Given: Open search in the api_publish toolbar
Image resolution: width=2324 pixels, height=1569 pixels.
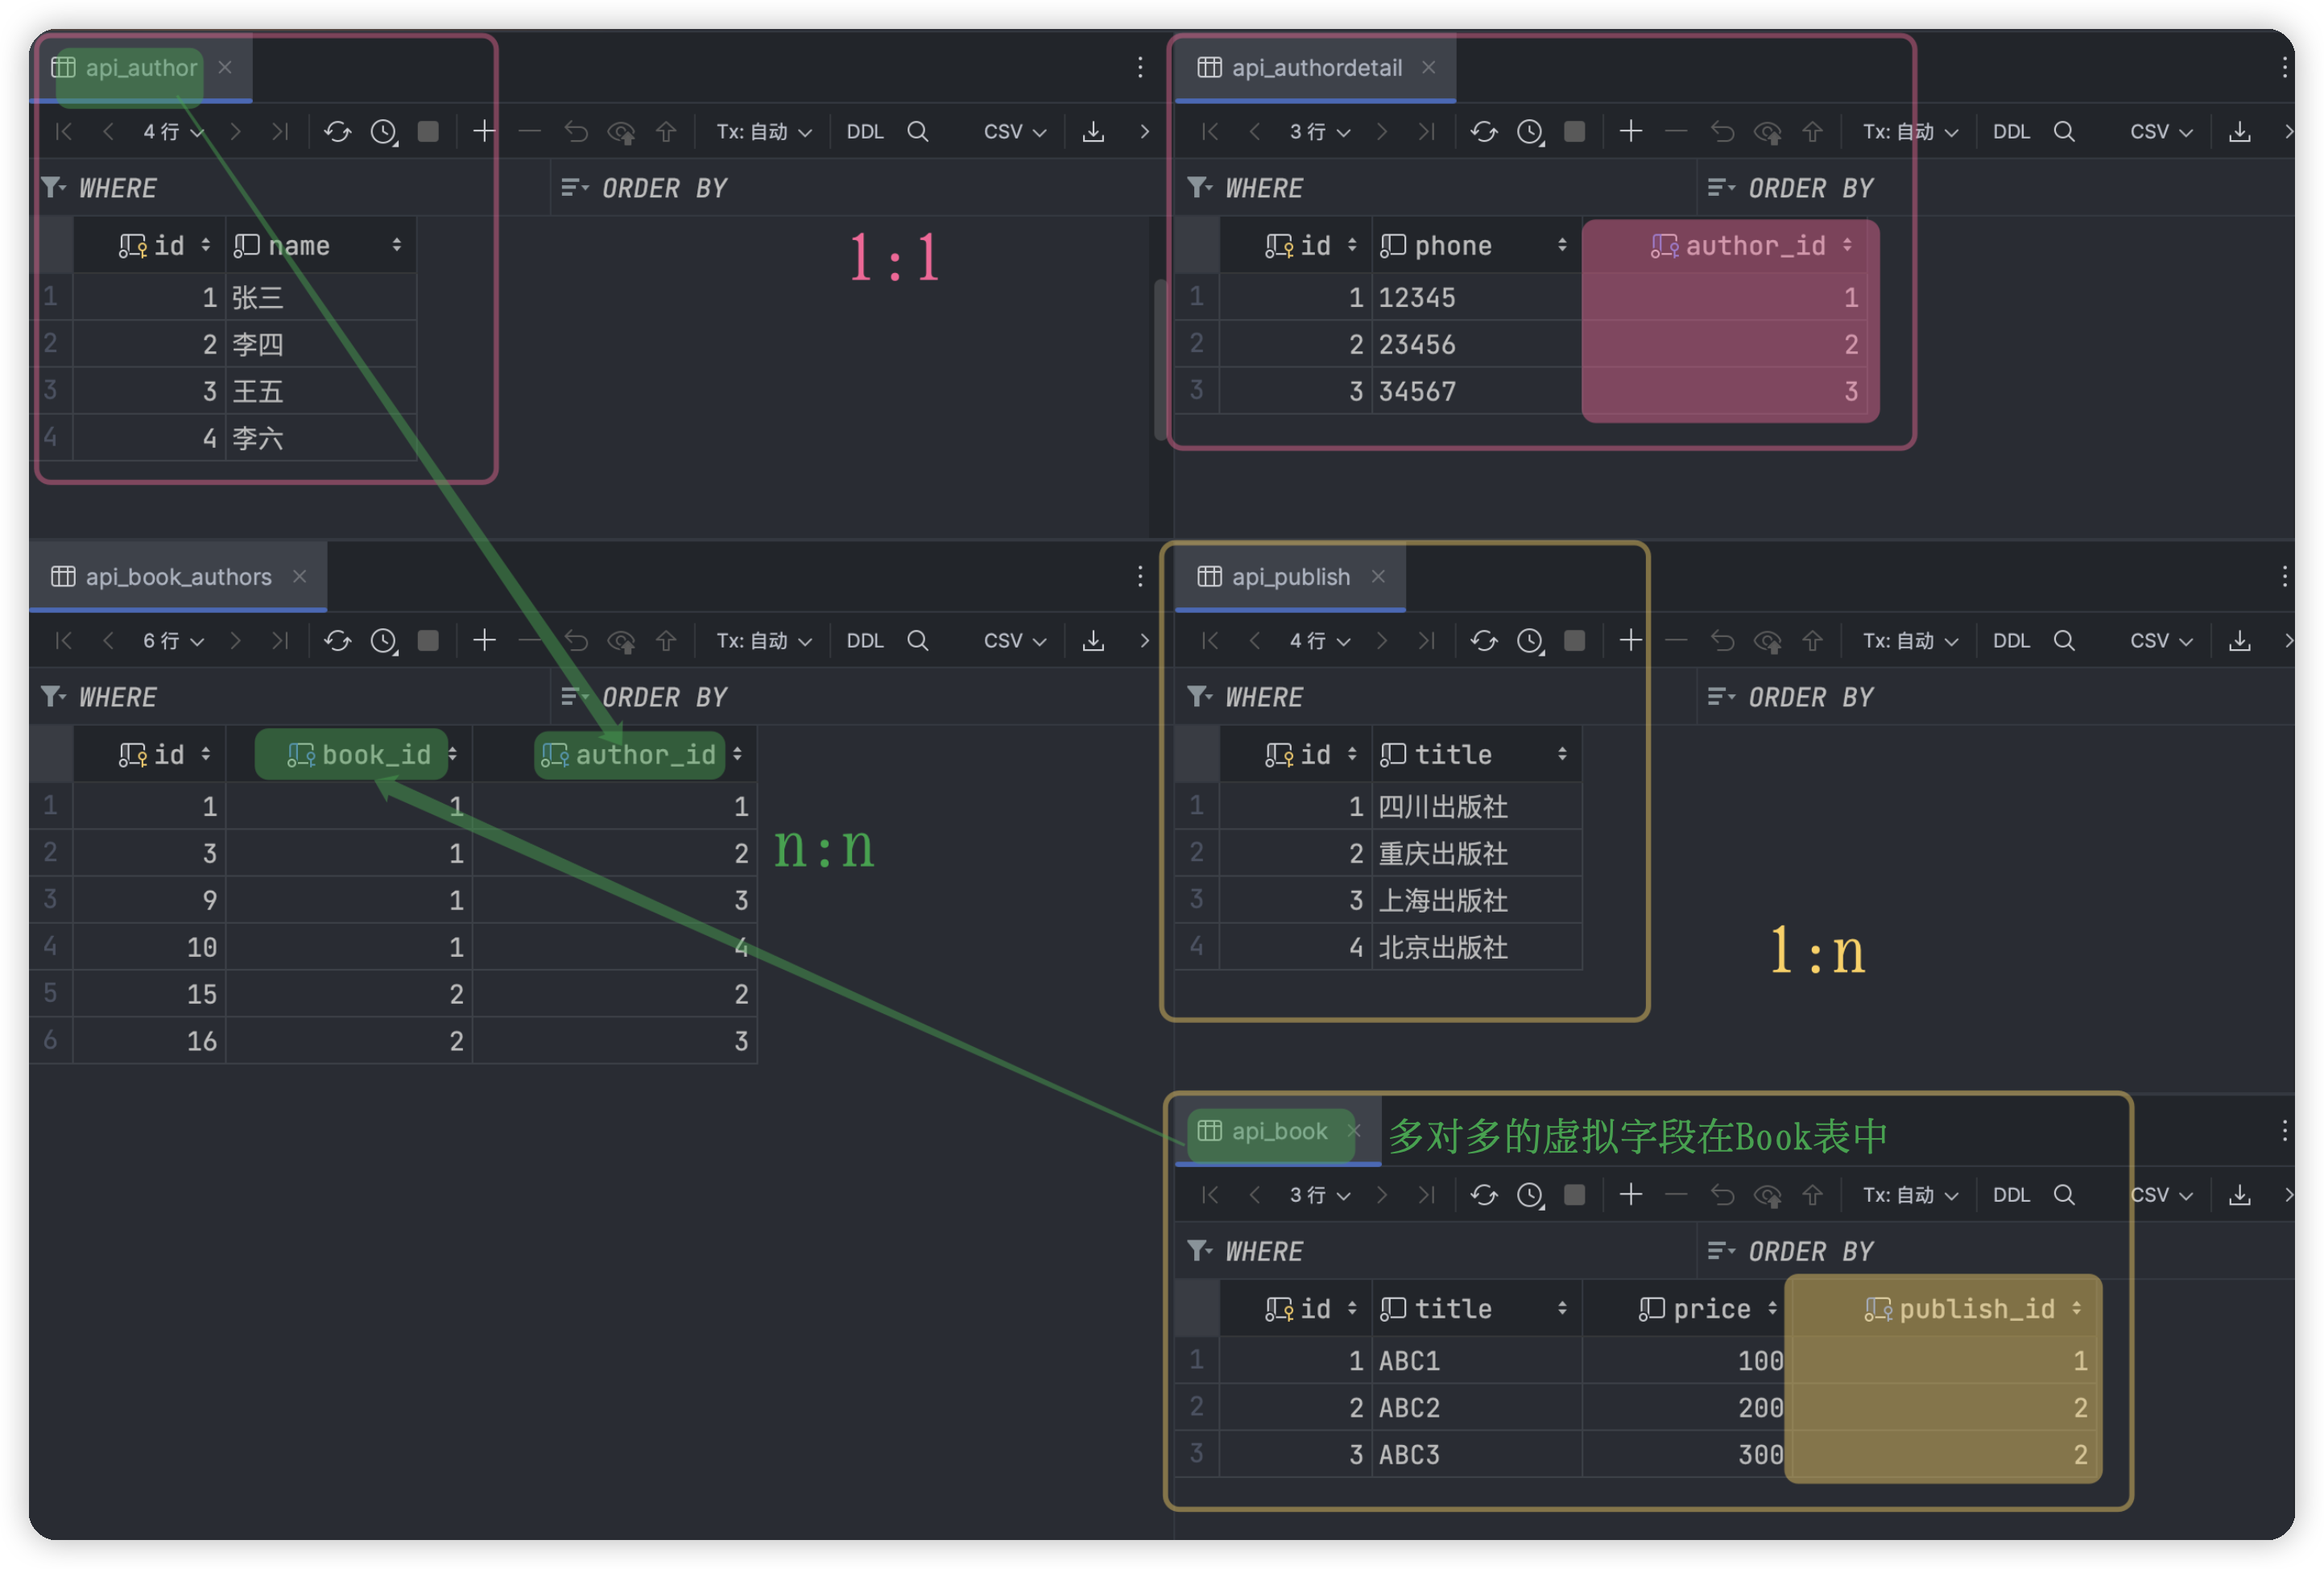Looking at the screenshot, I should point(2063,641).
